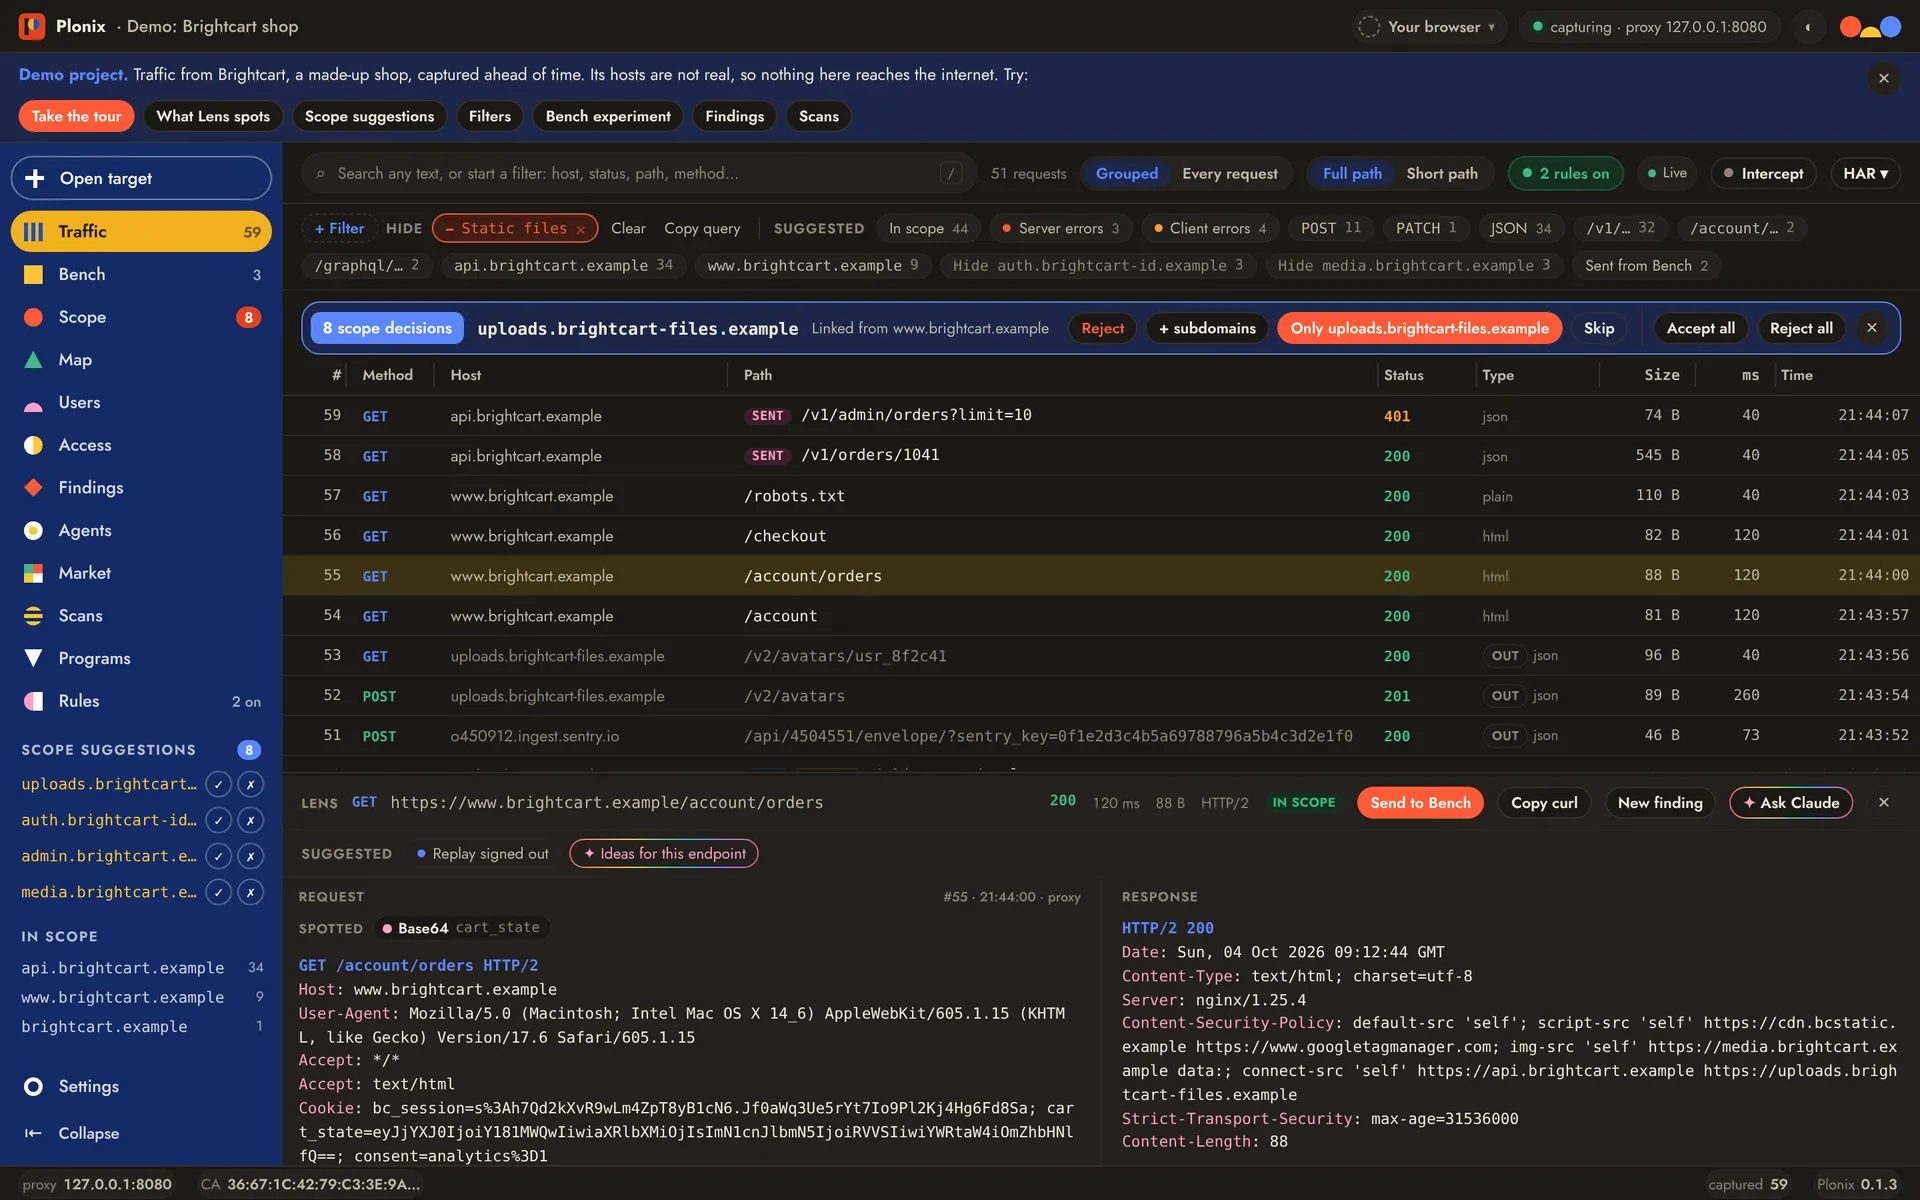Open the Traffic sidebar section
Image resolution: width=1920 pixels, height=1200 pixels.
[141, 231]
